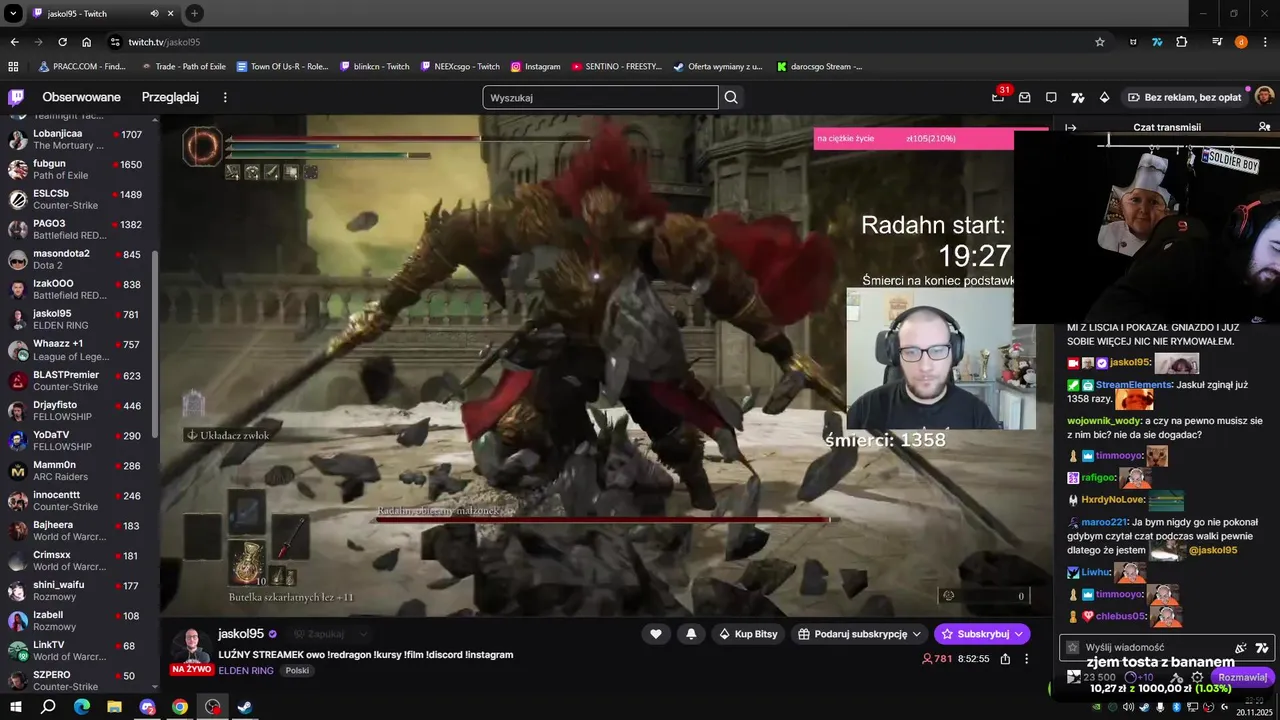Bookmark this page with star icon
Image resolution: width=1280 pixels, height=720 pixels.
[1100, 42]
